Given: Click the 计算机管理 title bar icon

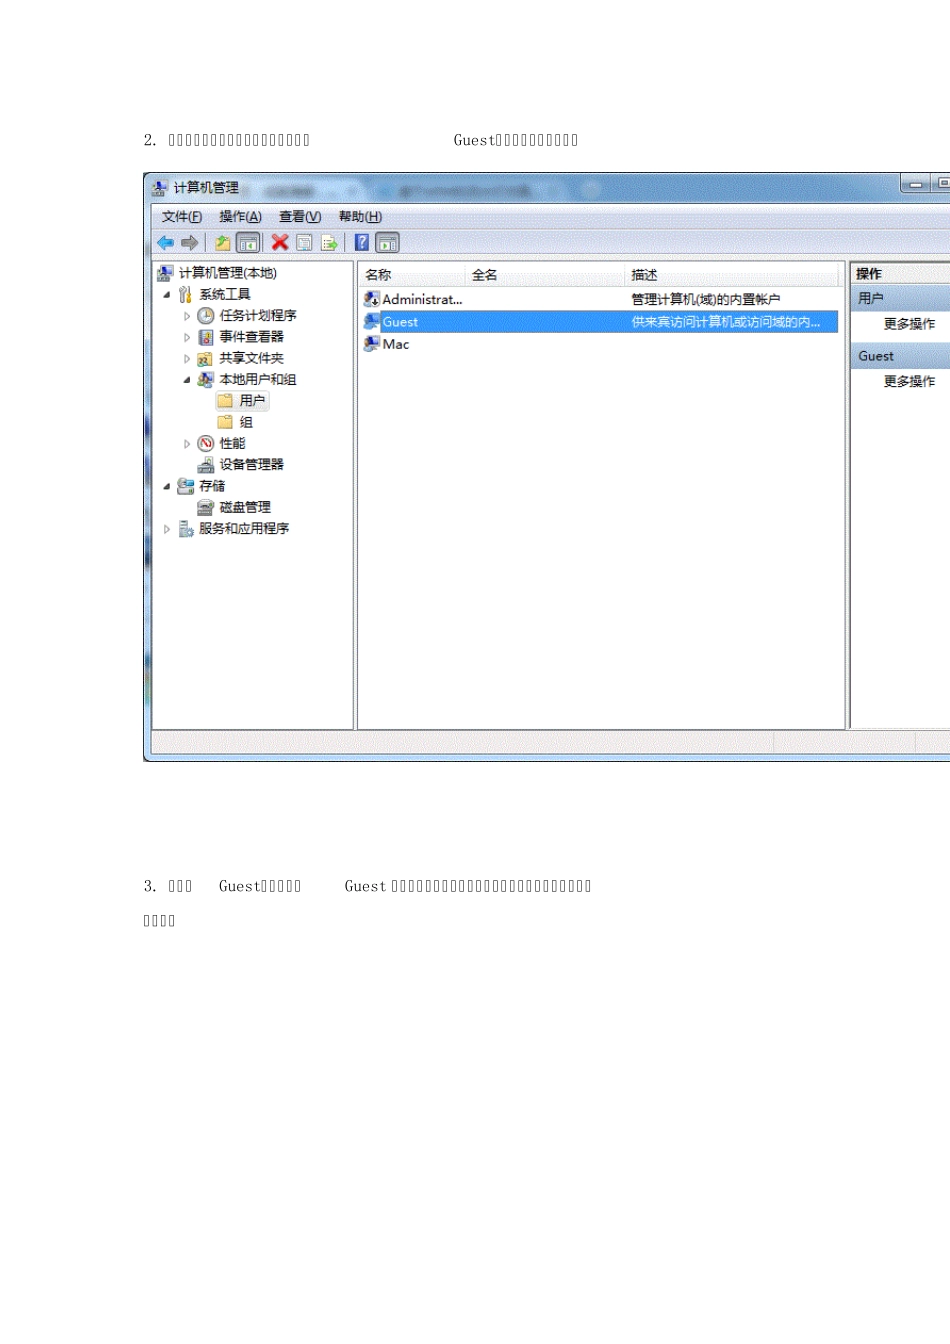Looking at the screenshot, I should 160,188.
